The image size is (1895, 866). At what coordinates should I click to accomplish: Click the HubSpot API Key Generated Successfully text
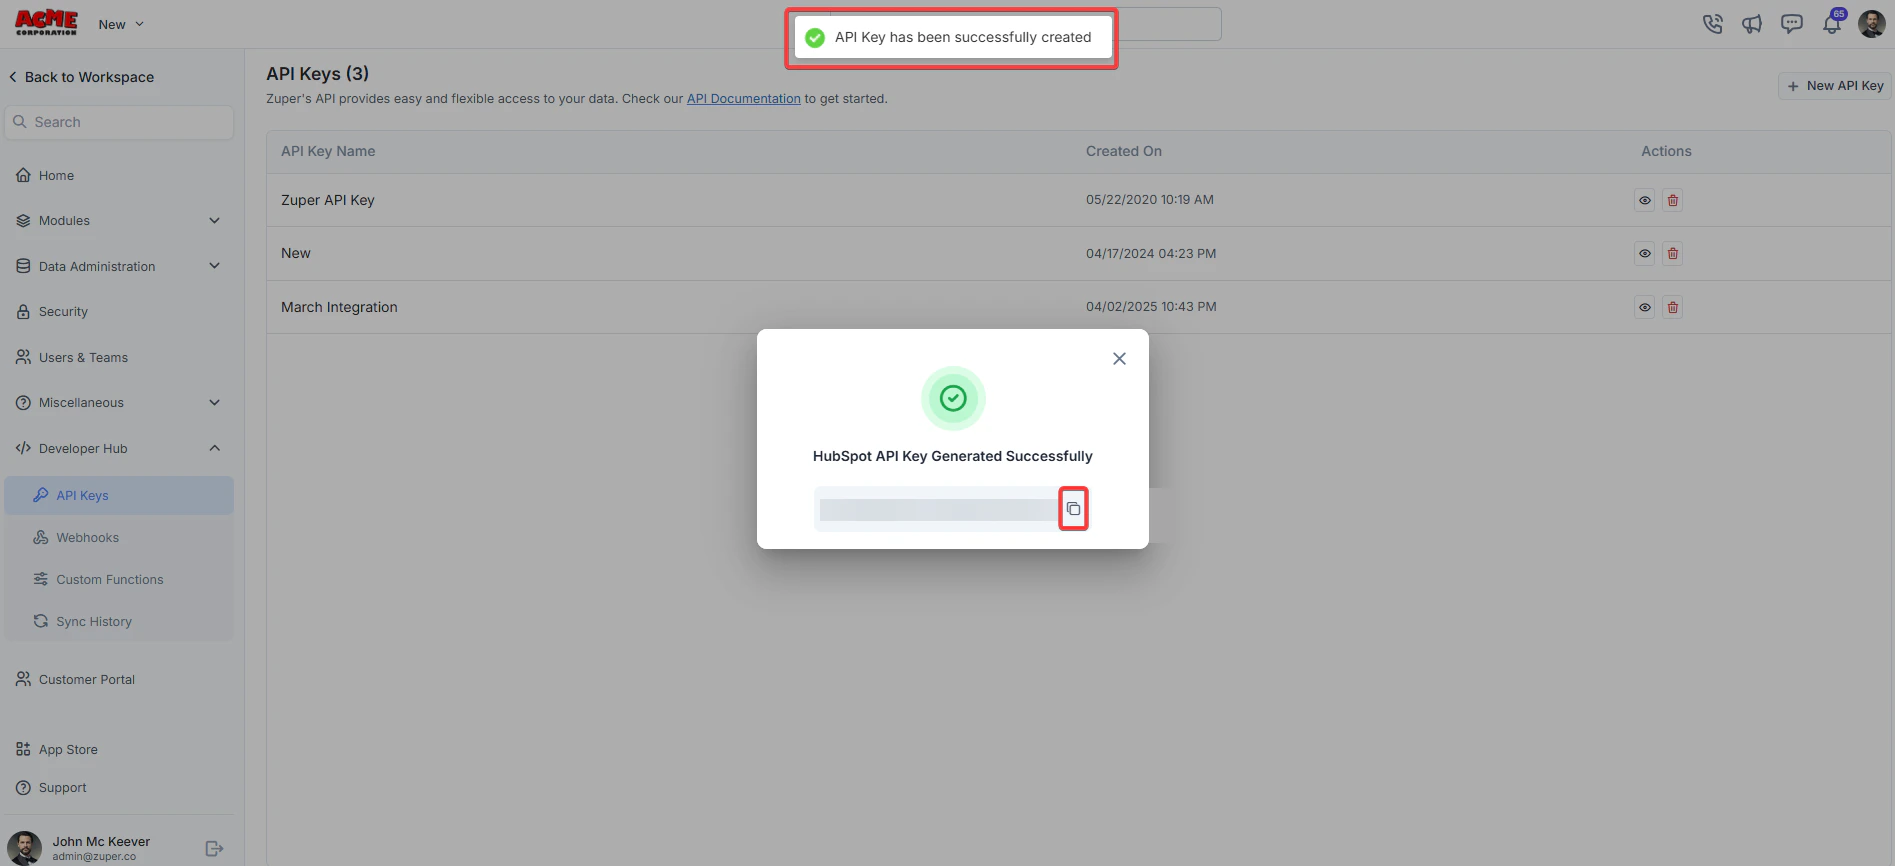coord(952,456)
